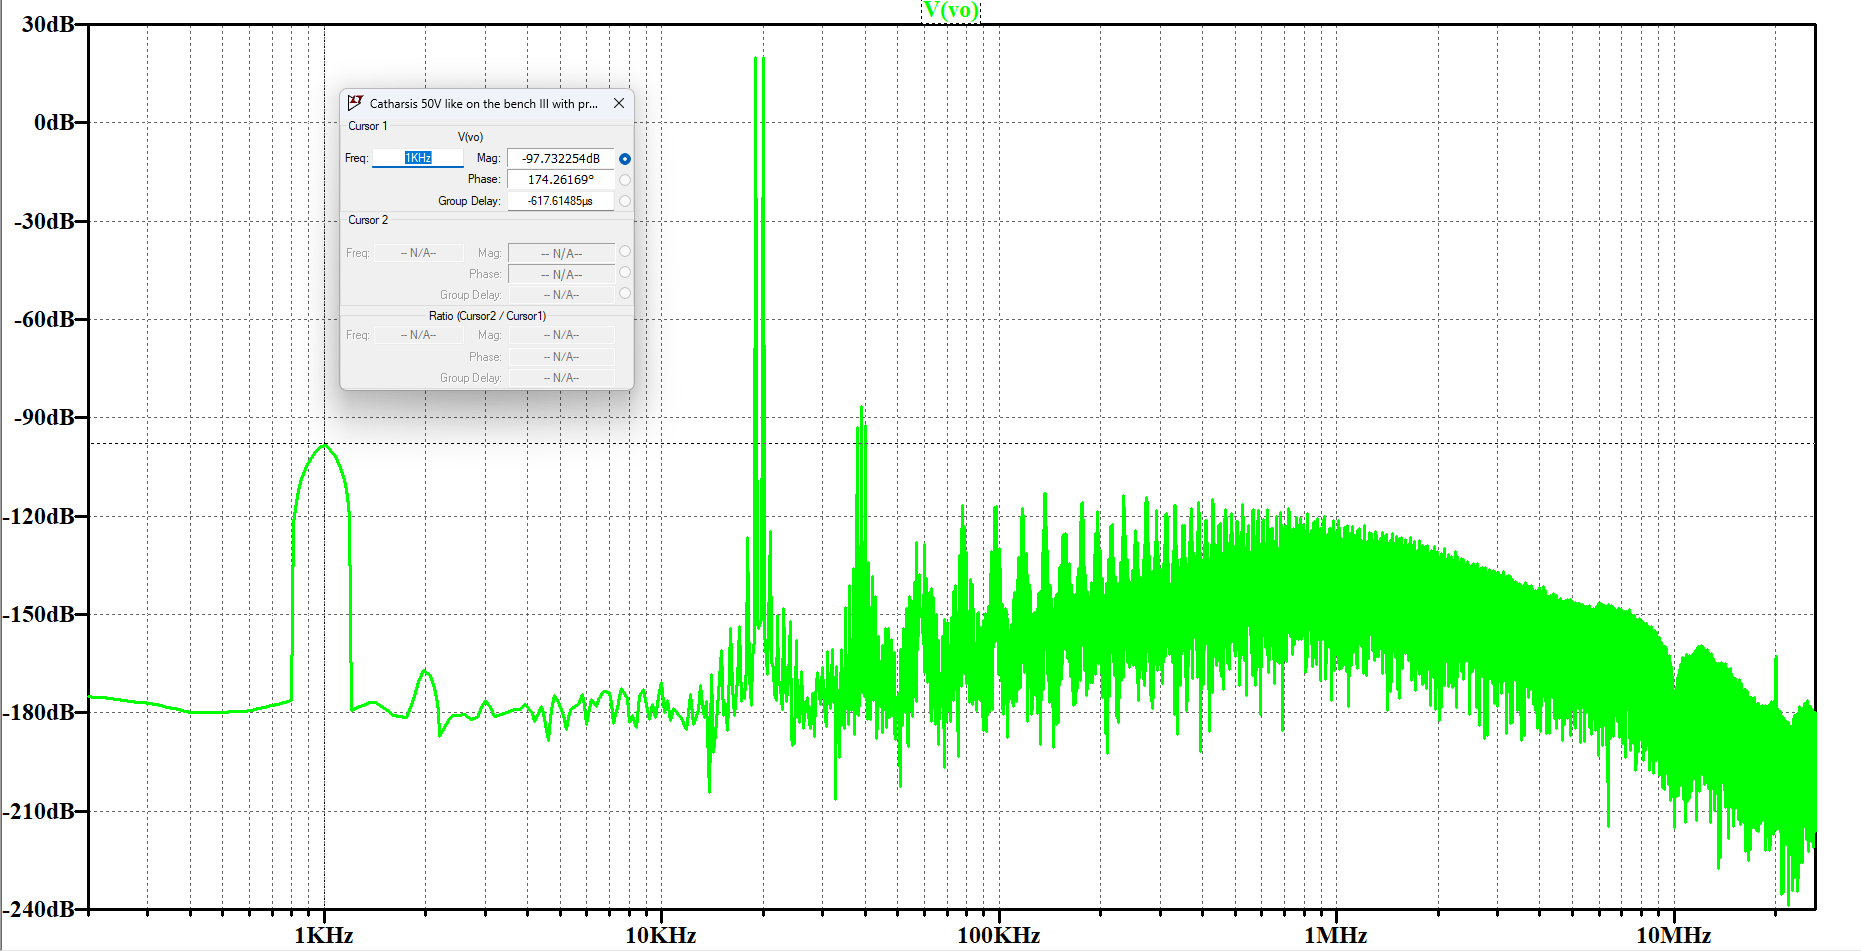Click the 'Ratio (Cursor2 / Cursor1)' heading

coord(487,316)
